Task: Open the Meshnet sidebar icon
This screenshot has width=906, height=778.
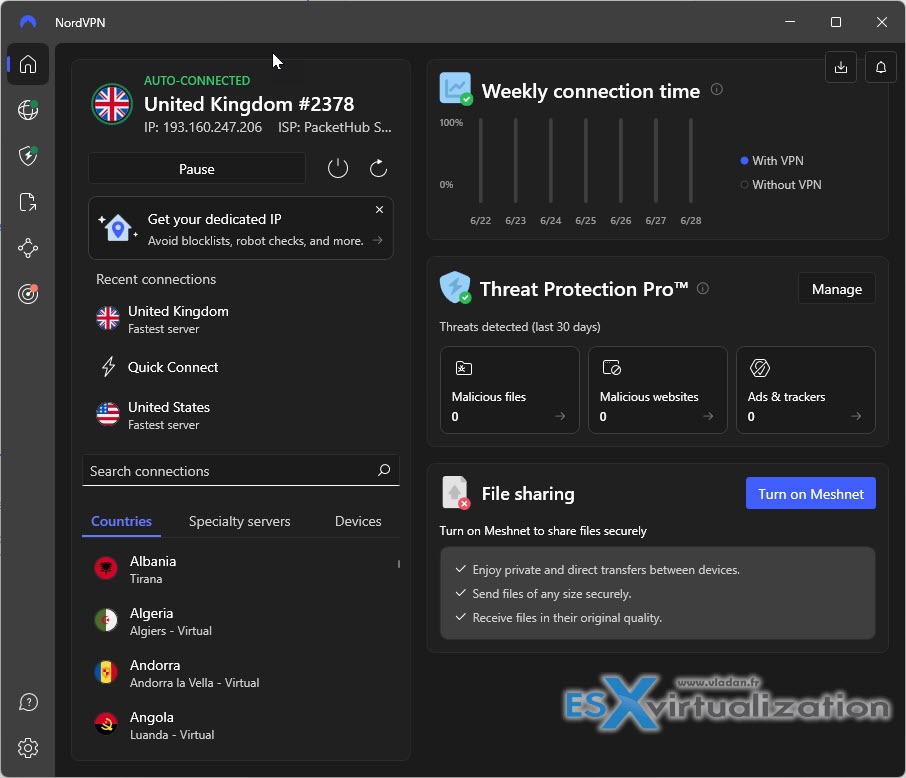Action: (x=28, y=249)
